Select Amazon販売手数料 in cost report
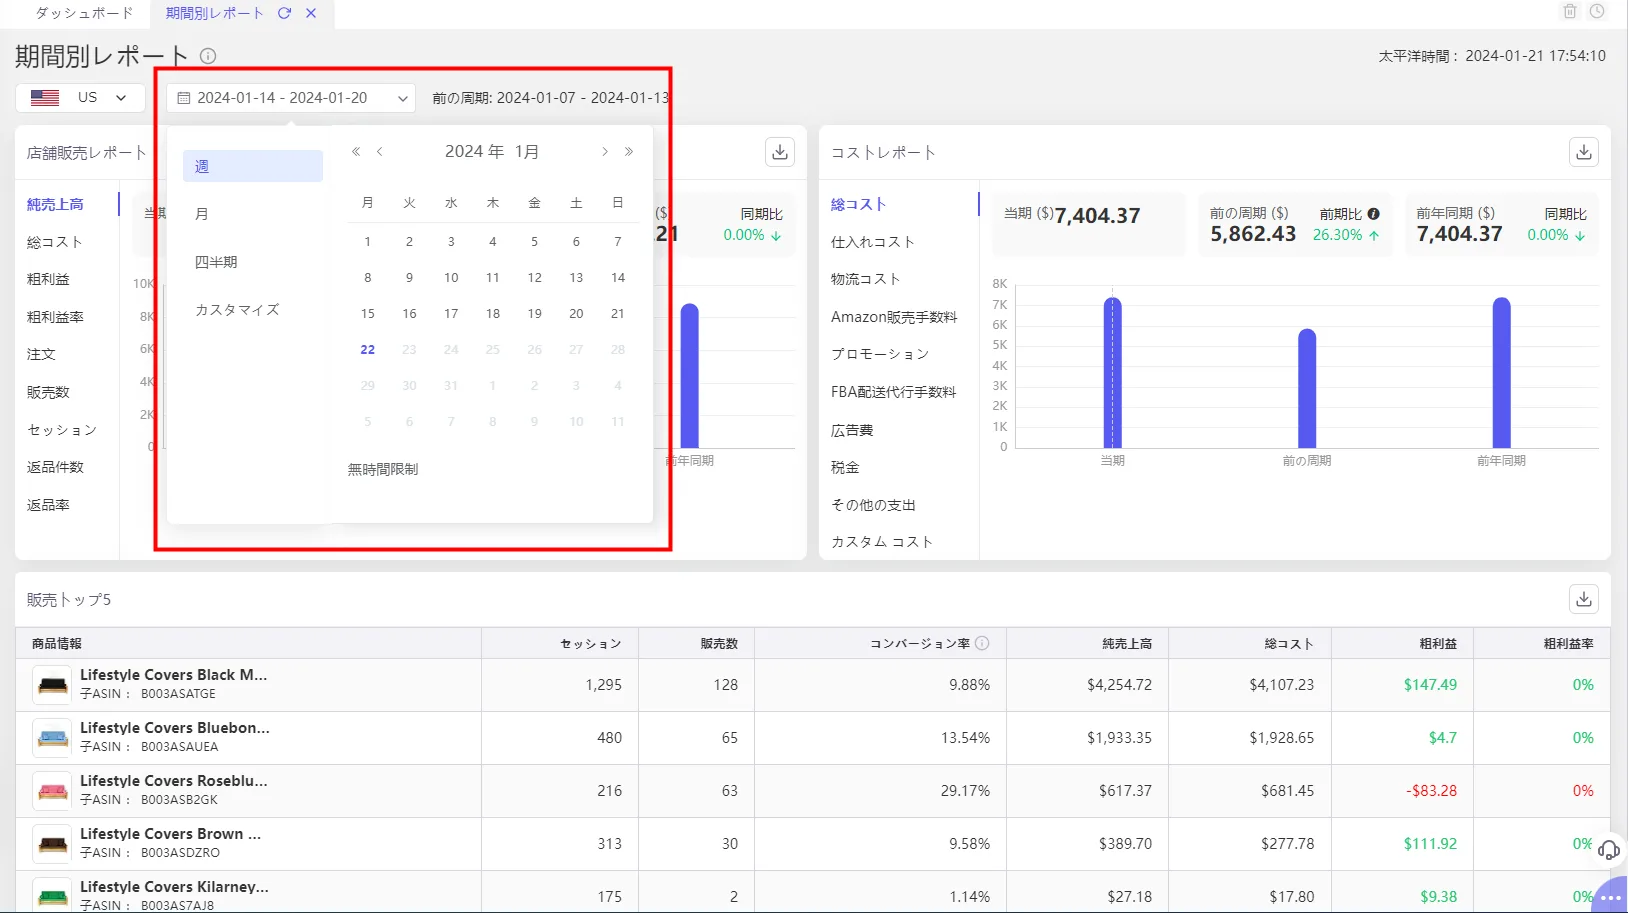The height and width of the screenshot is (913, 1628). (894, 317)
